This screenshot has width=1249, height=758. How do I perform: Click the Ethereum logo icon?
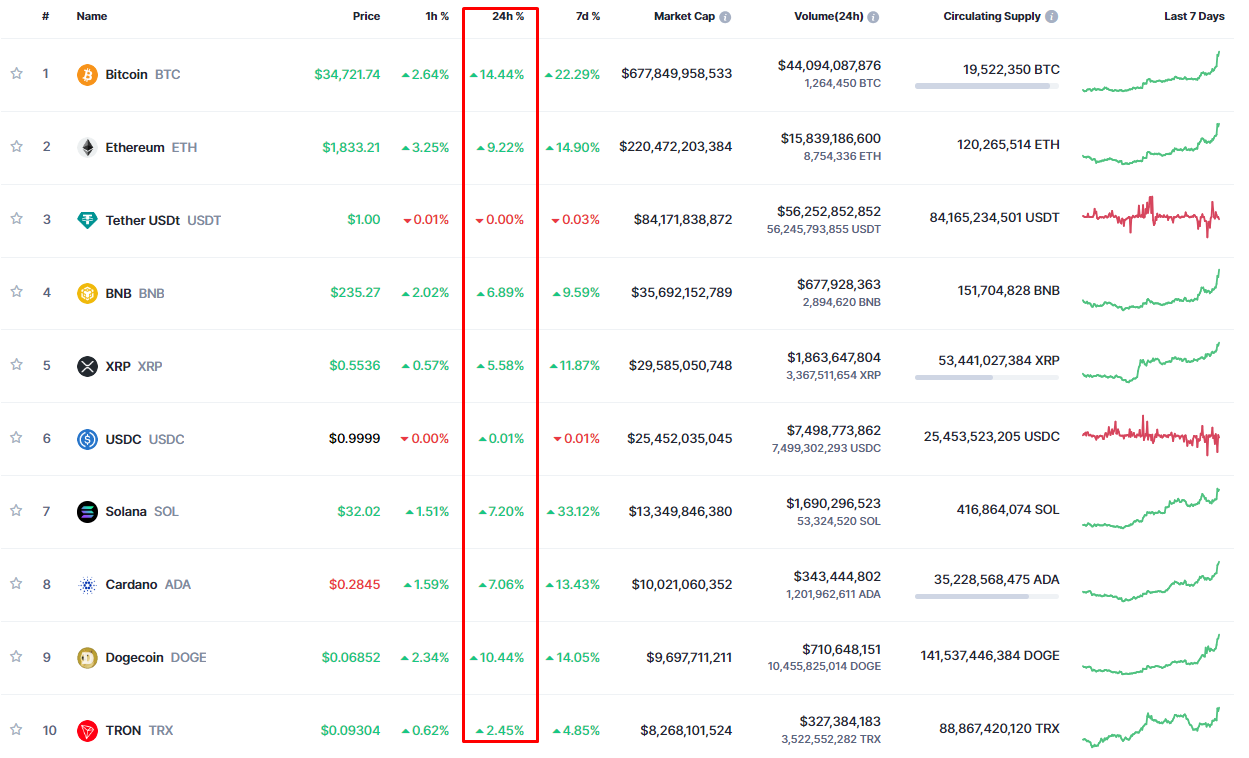pos(88,147)
